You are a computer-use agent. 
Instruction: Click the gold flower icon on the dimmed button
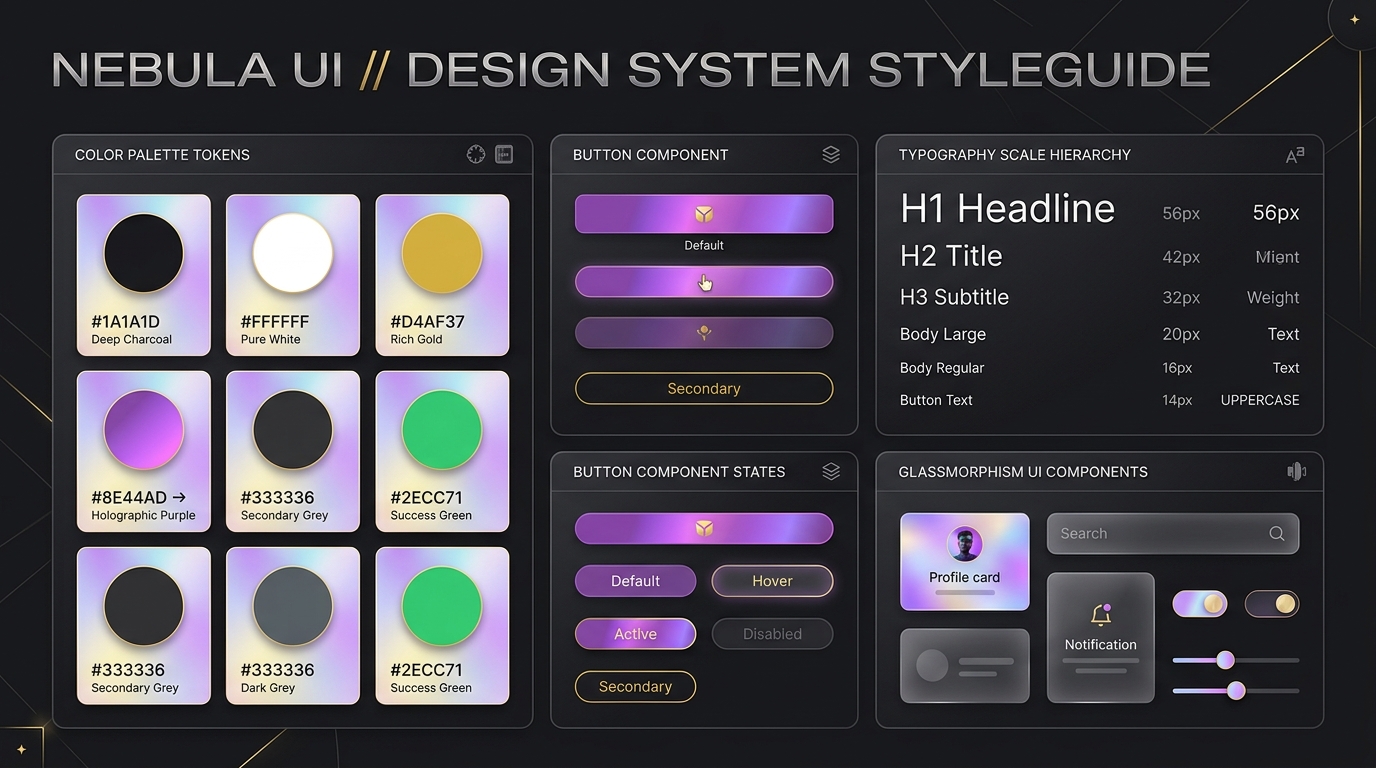coord(704,333)
